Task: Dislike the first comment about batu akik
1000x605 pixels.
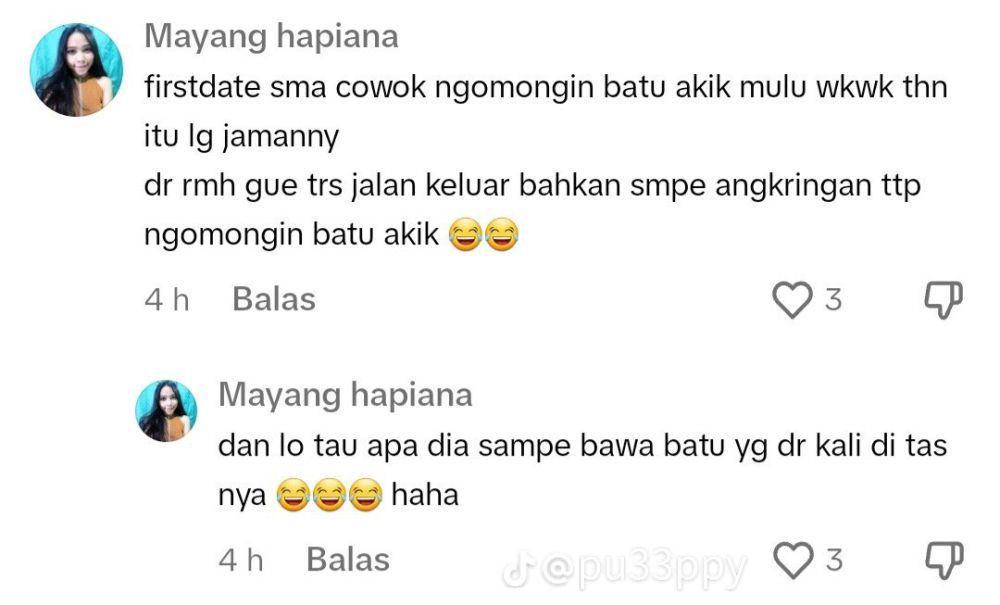Action: click(x=943, y=300)
